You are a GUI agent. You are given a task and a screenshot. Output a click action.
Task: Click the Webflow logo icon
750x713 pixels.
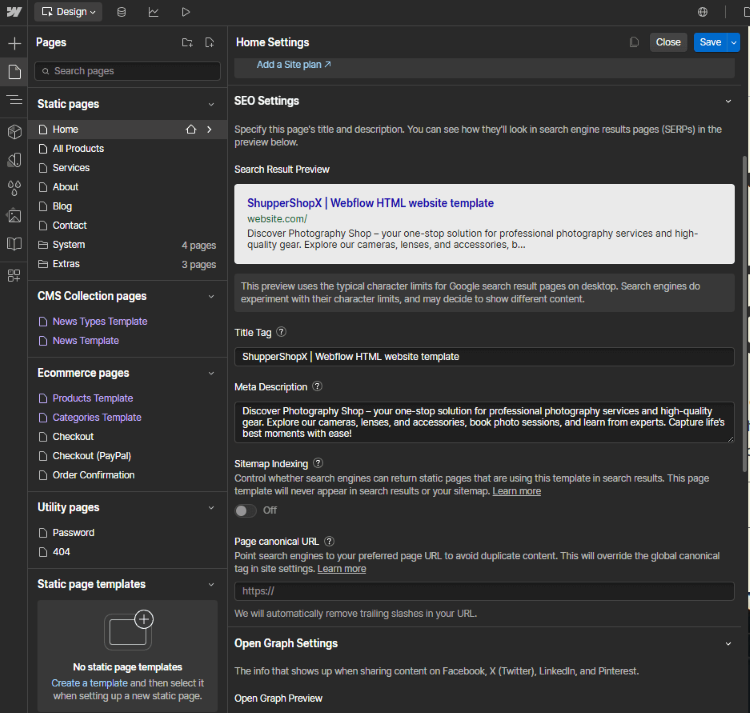(14, 12)
